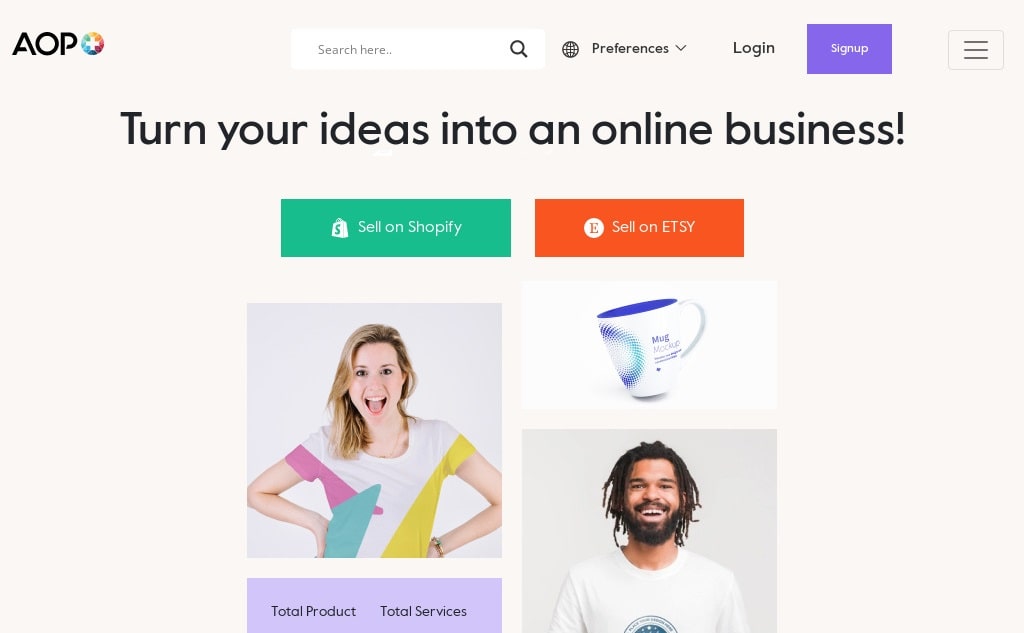The height and width of the screenshot is (633, 1024).
Task: Click the magnifying glass search icon
Action: (519, 49)
